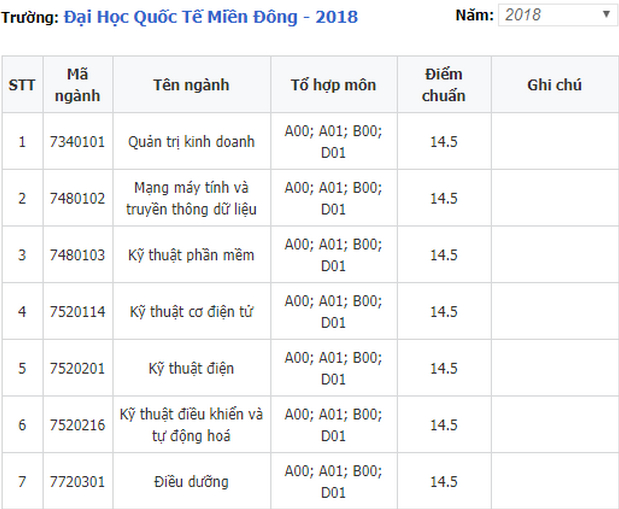Click 14.5 score for major 7480102
Viewport: 619px width, 509px height.
pos(444,198)
